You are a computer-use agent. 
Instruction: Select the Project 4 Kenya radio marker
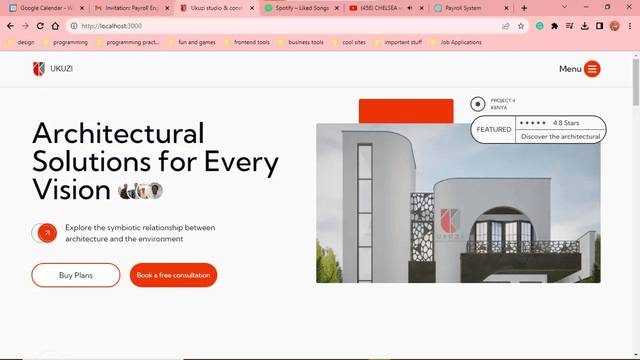pos(478,104)
